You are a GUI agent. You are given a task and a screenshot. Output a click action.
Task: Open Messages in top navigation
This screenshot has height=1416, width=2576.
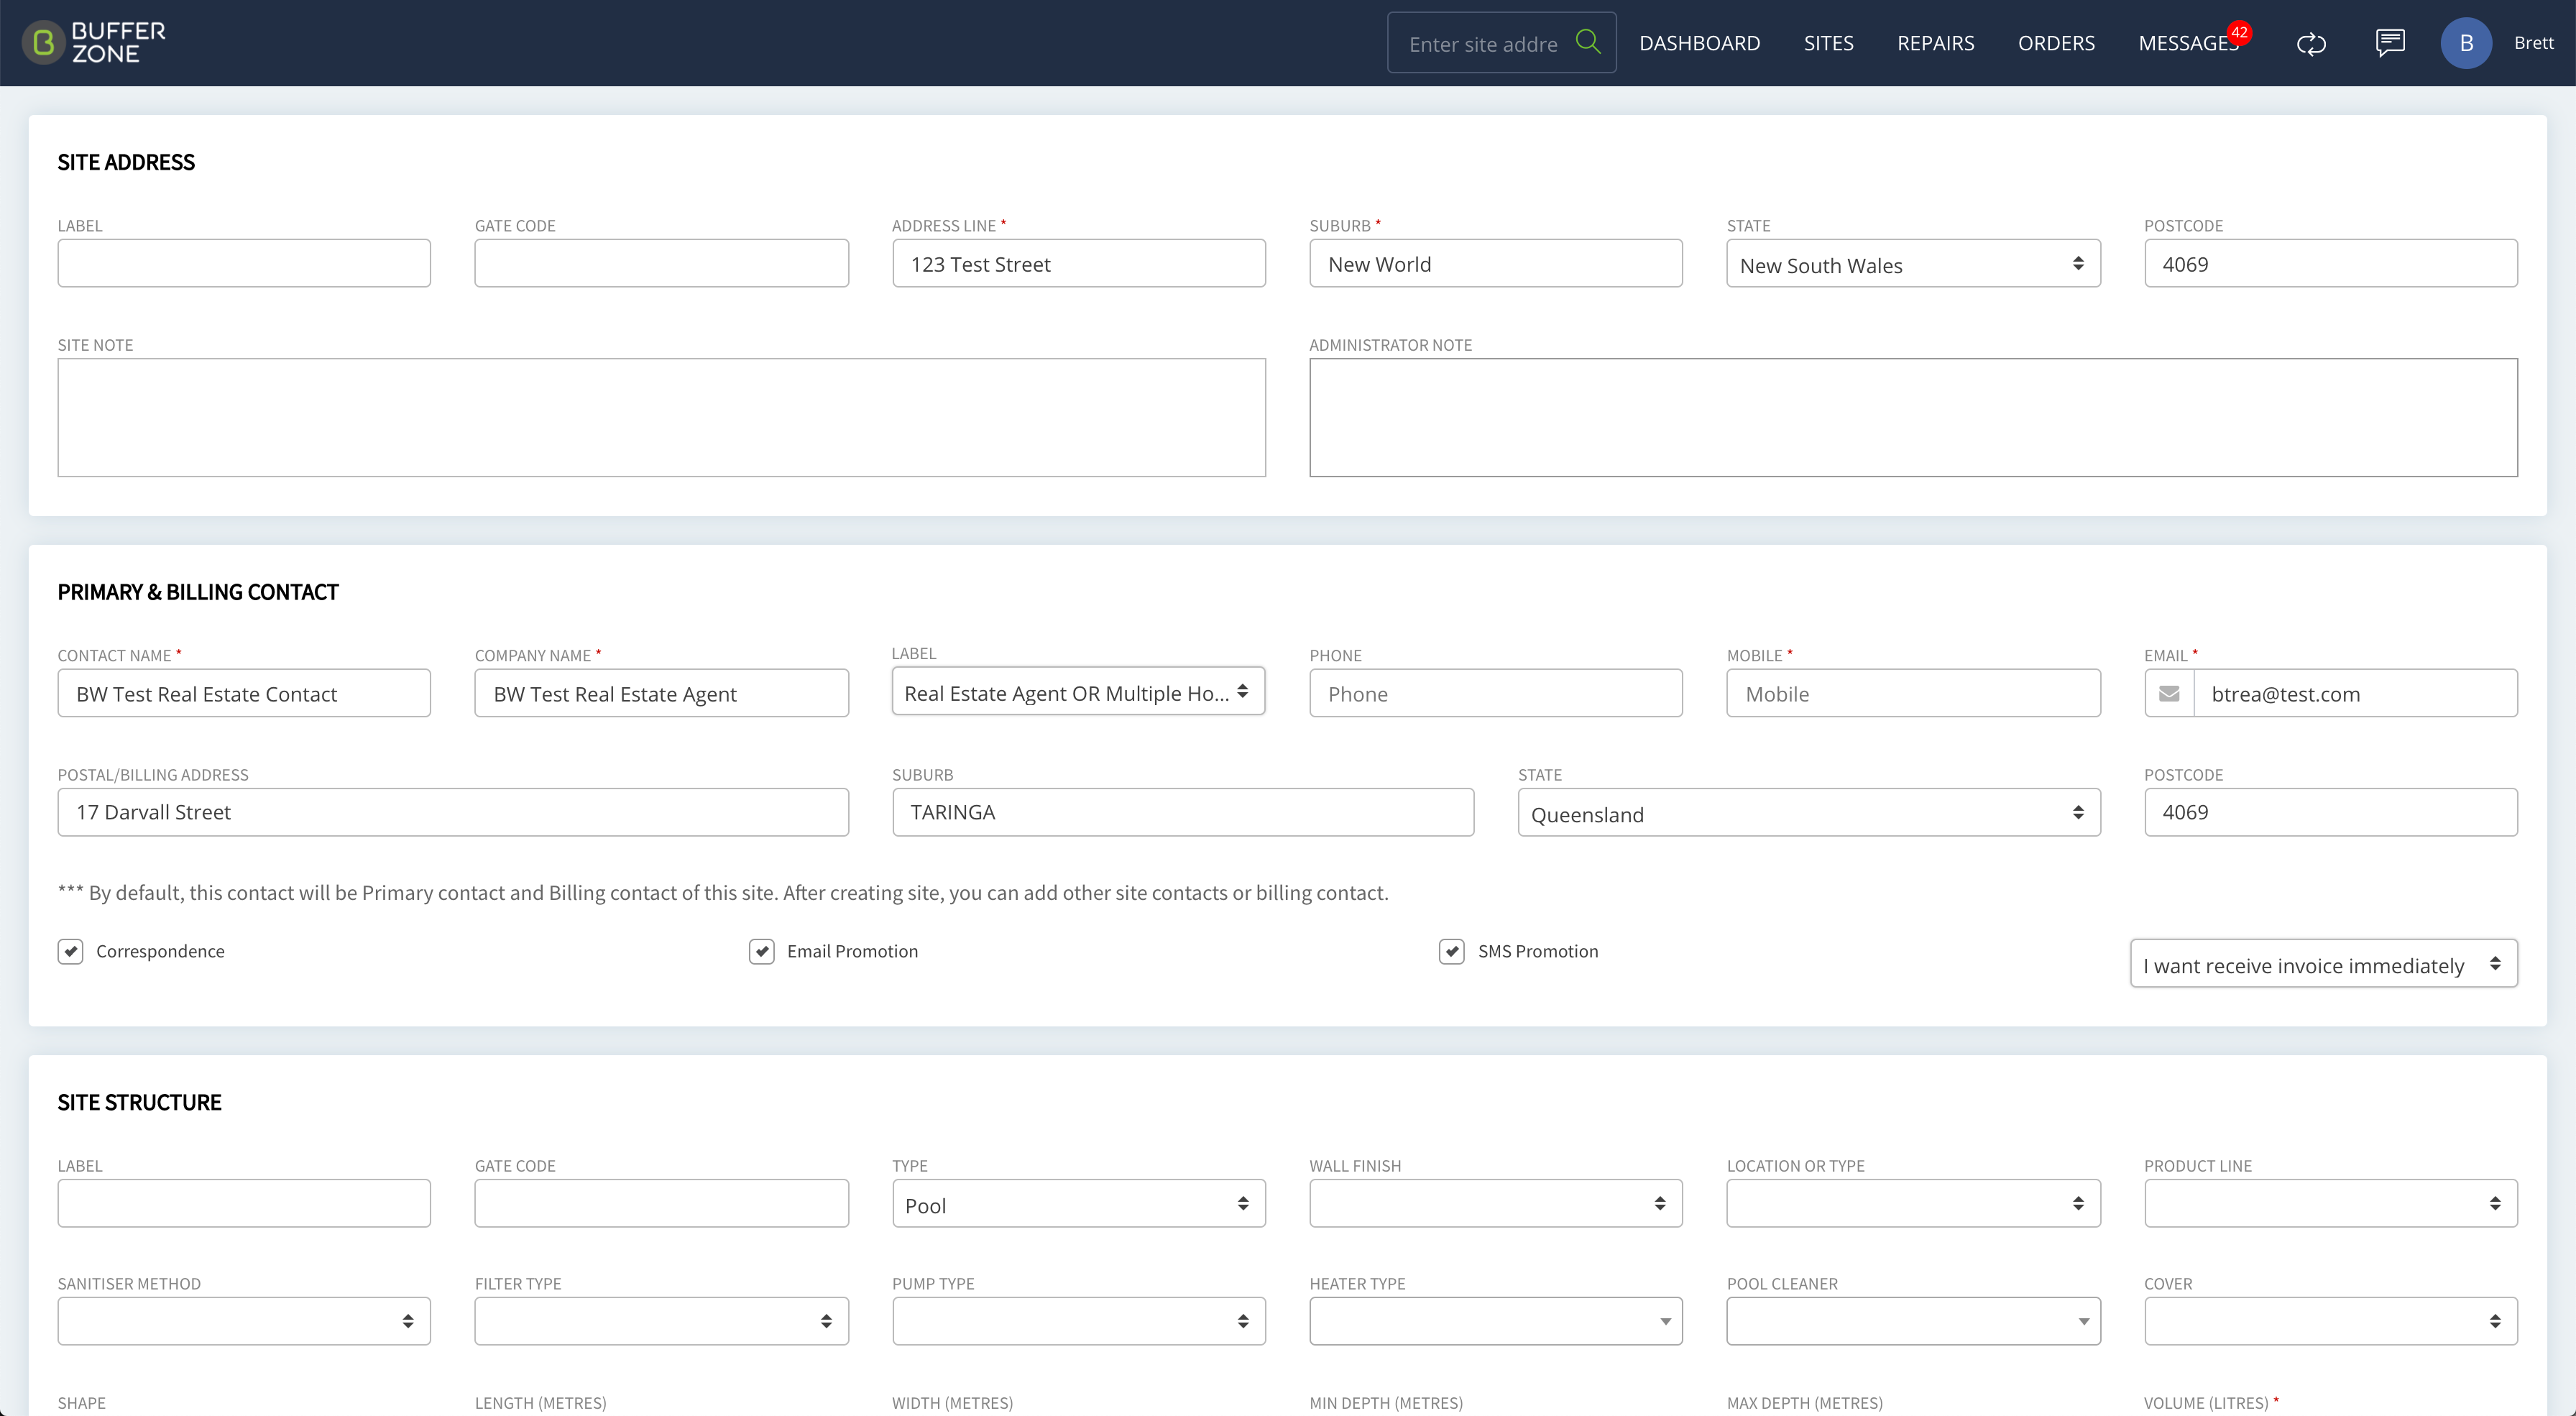point(2188,43)
